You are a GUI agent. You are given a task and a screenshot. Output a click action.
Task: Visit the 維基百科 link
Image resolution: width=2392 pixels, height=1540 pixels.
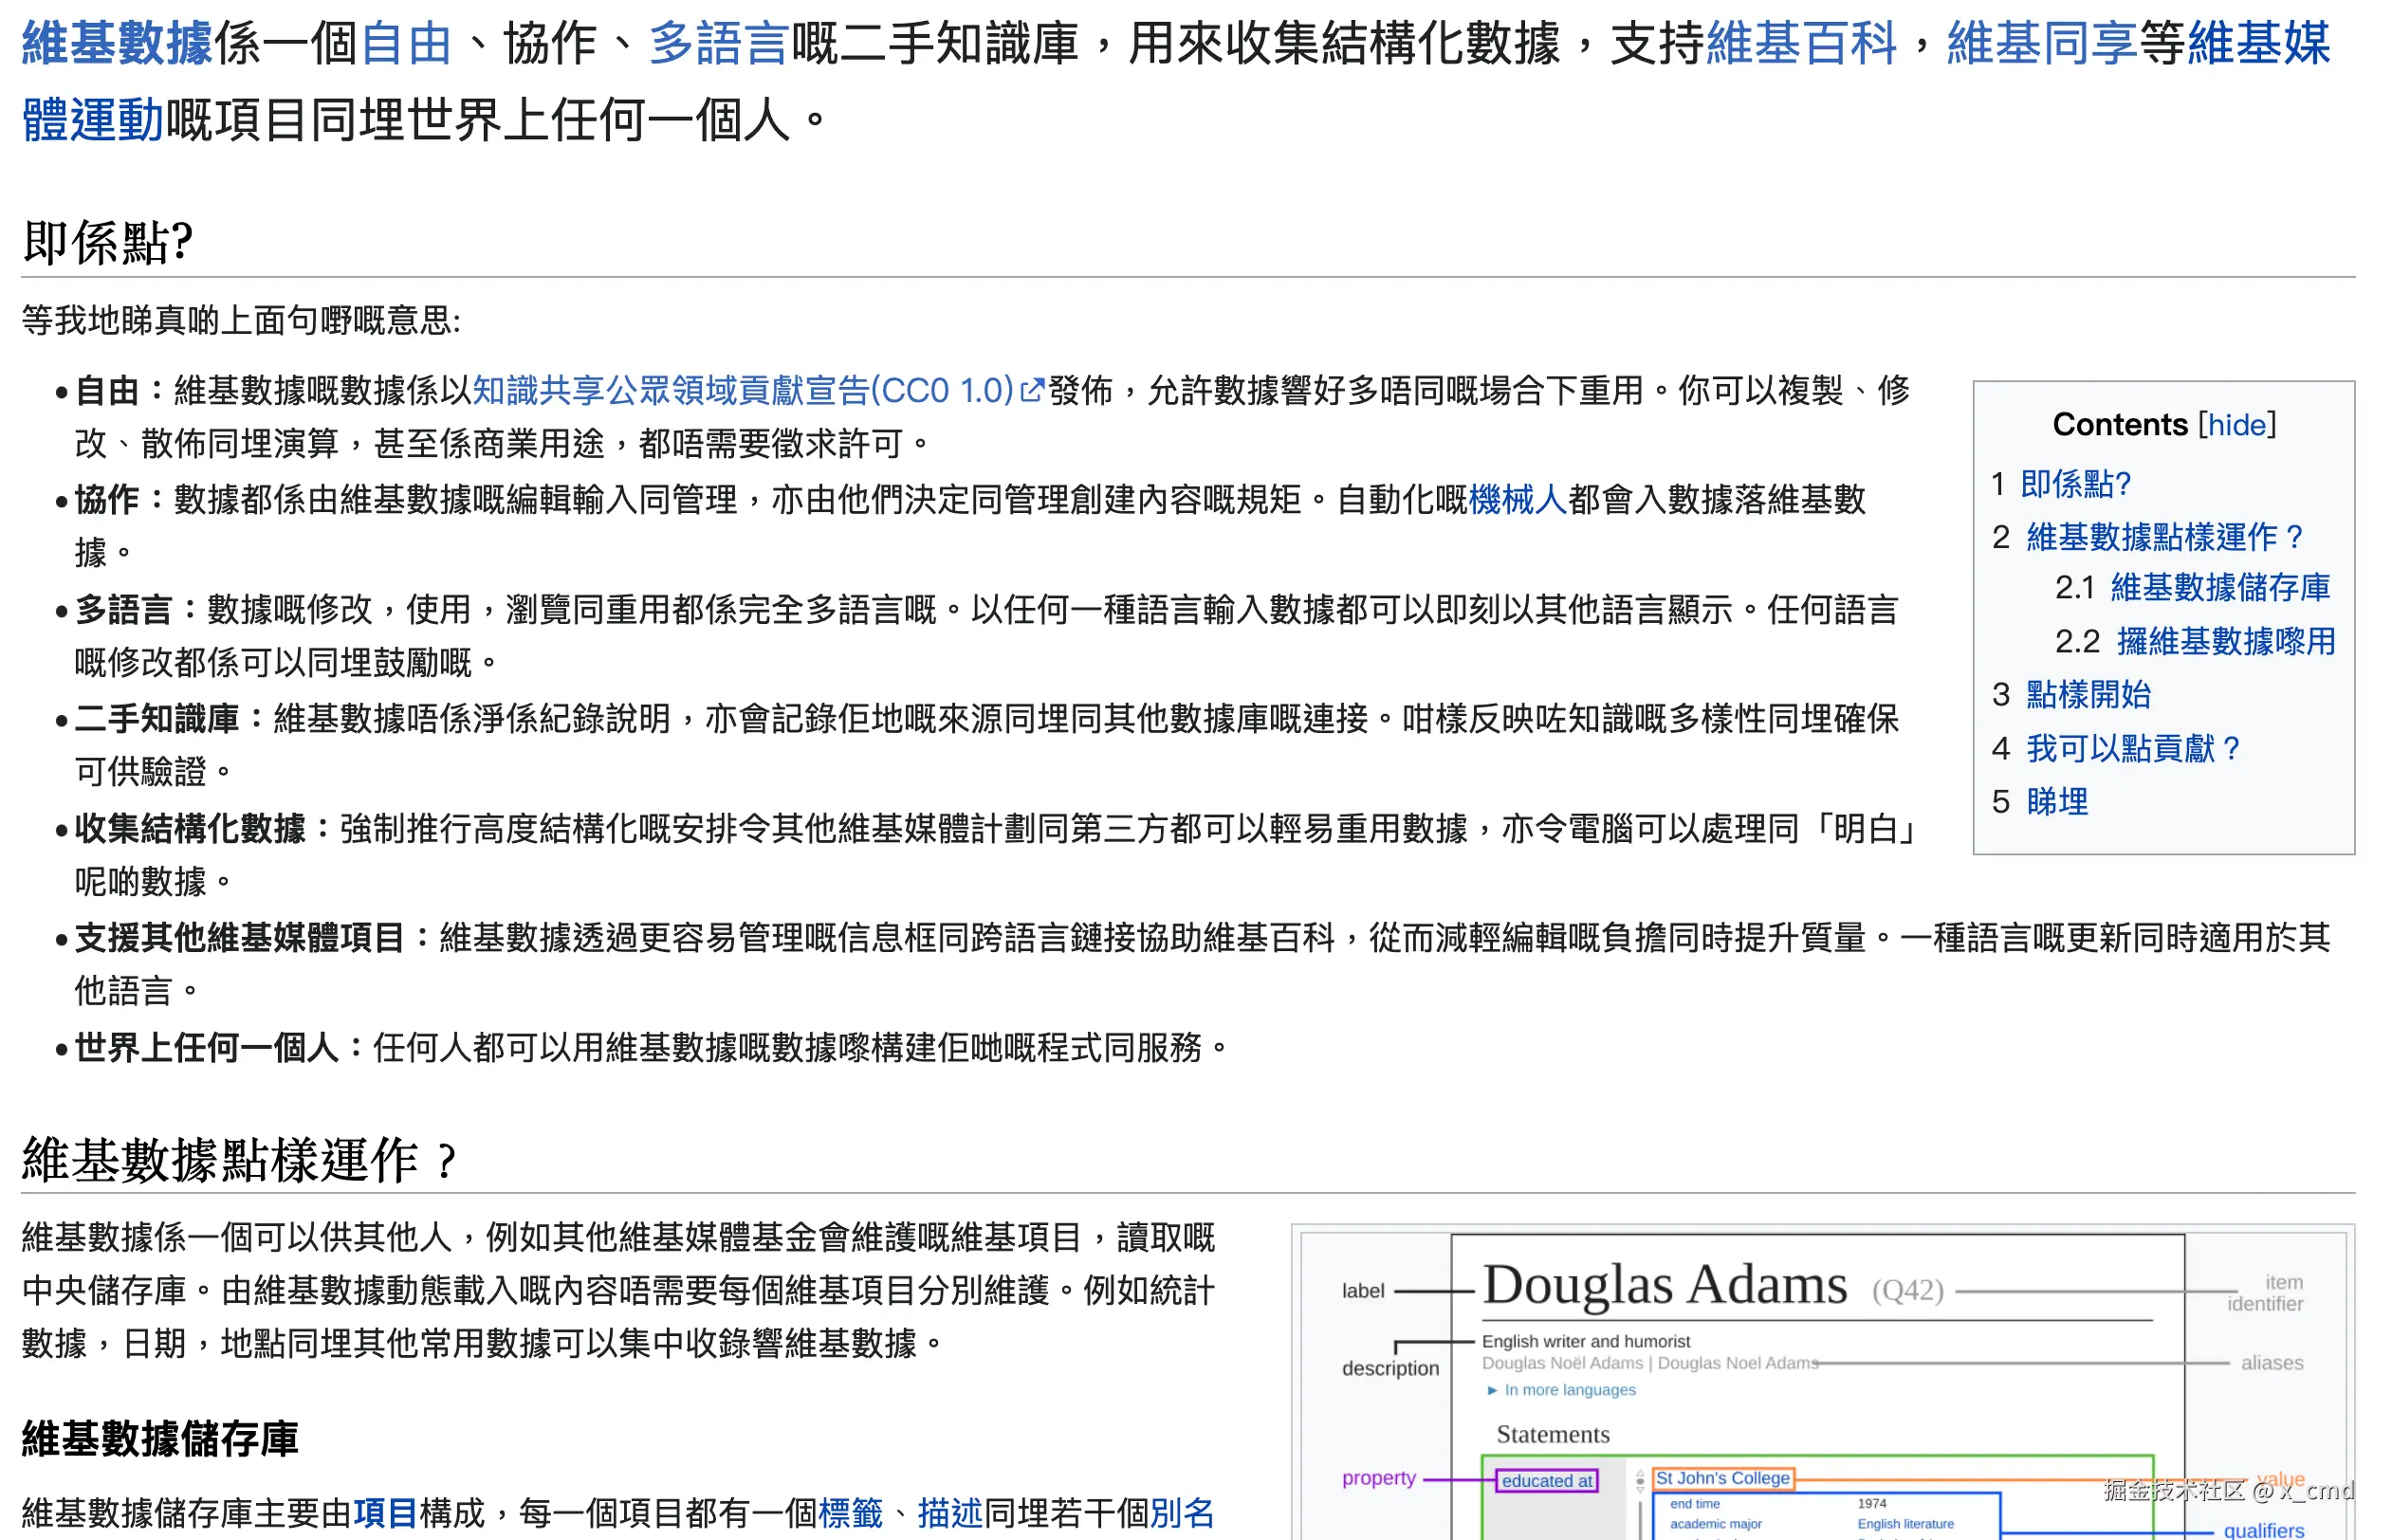click(x=1801, y=44)
